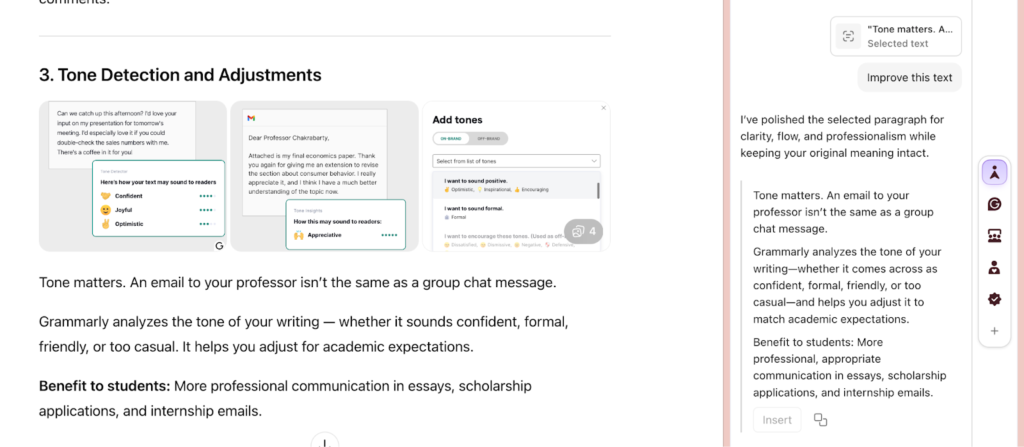Screen dimensions: 1024x447
Task: Click the line 'applications, and internship emails.' in document
Action: [x=150, y=411]
